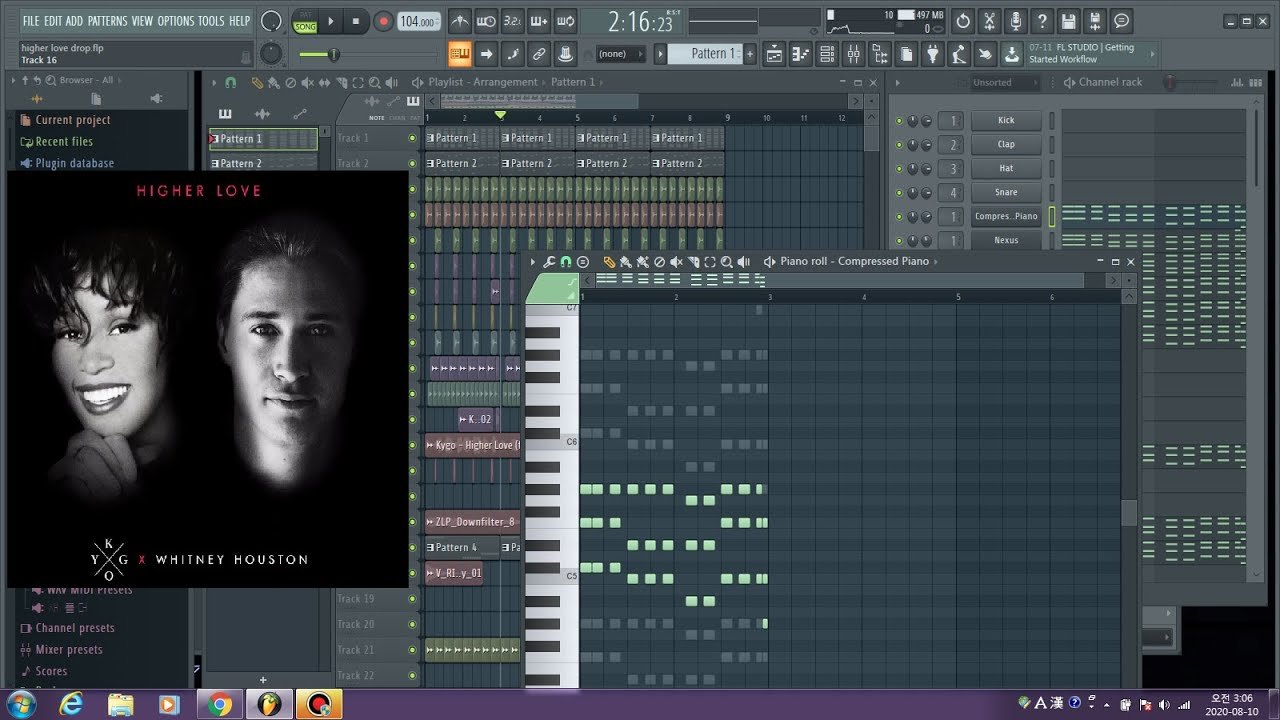Open Playlist options menu arrow
This screenshot has height=720, width=1280.
click(213, 83)
